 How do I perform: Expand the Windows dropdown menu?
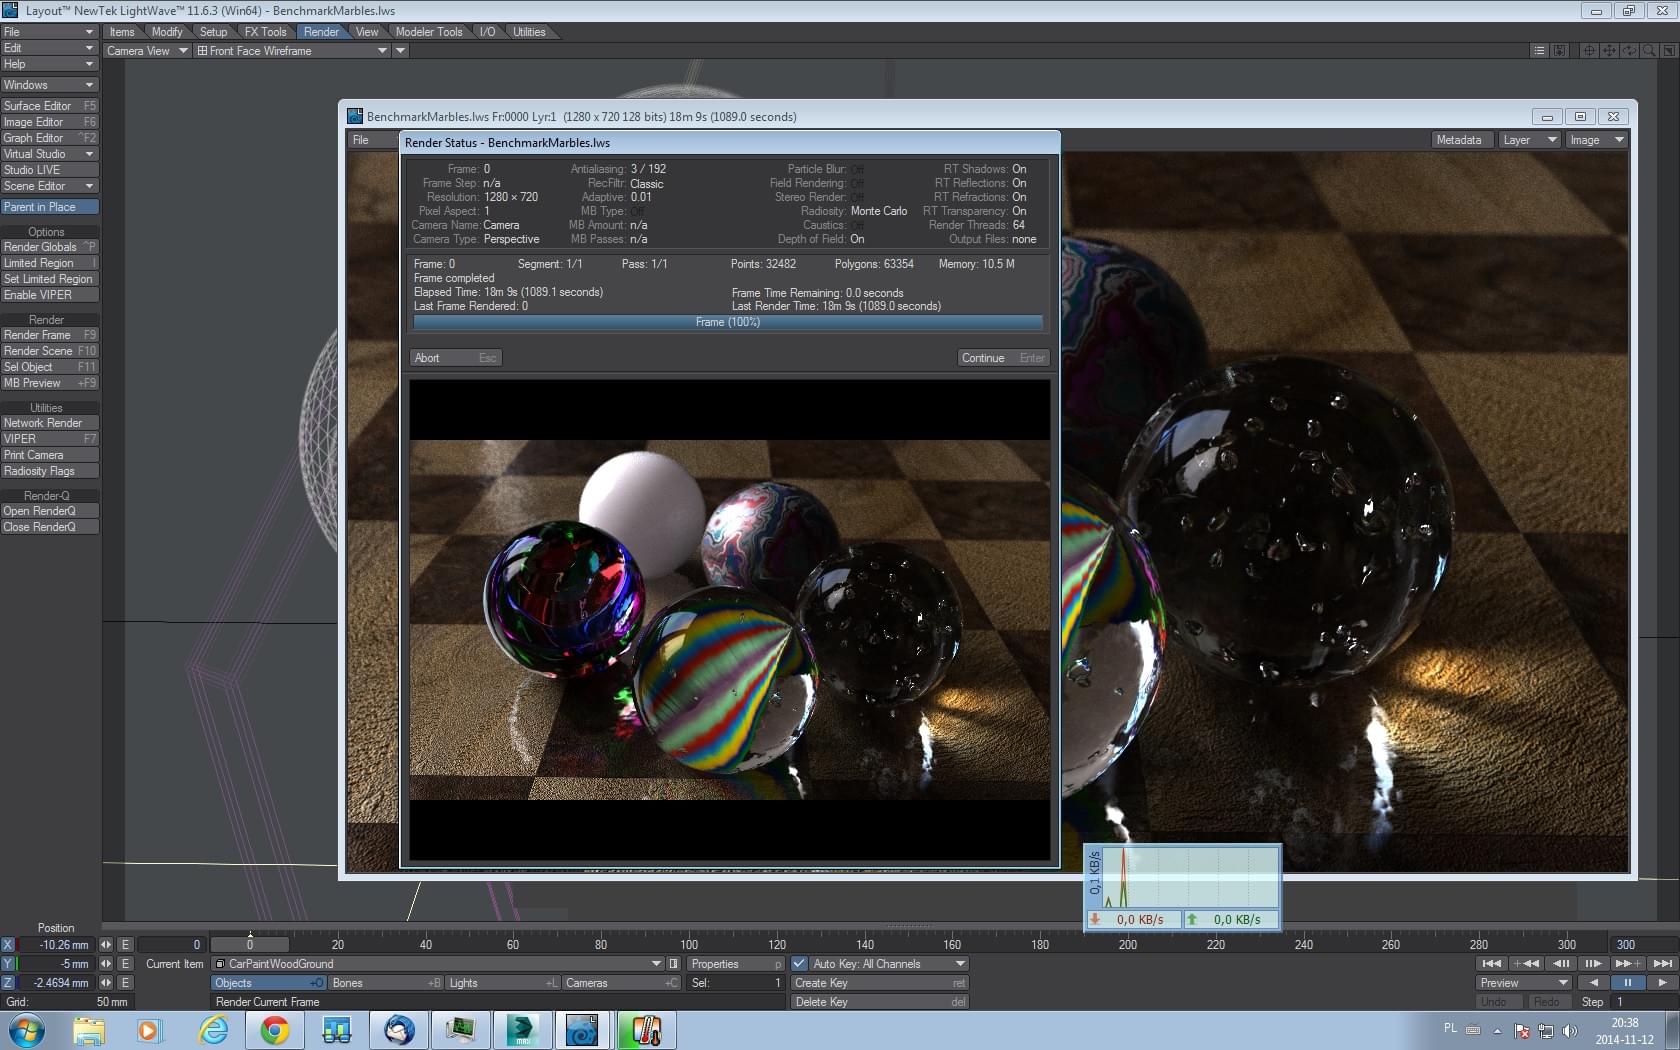coord(49,85)
